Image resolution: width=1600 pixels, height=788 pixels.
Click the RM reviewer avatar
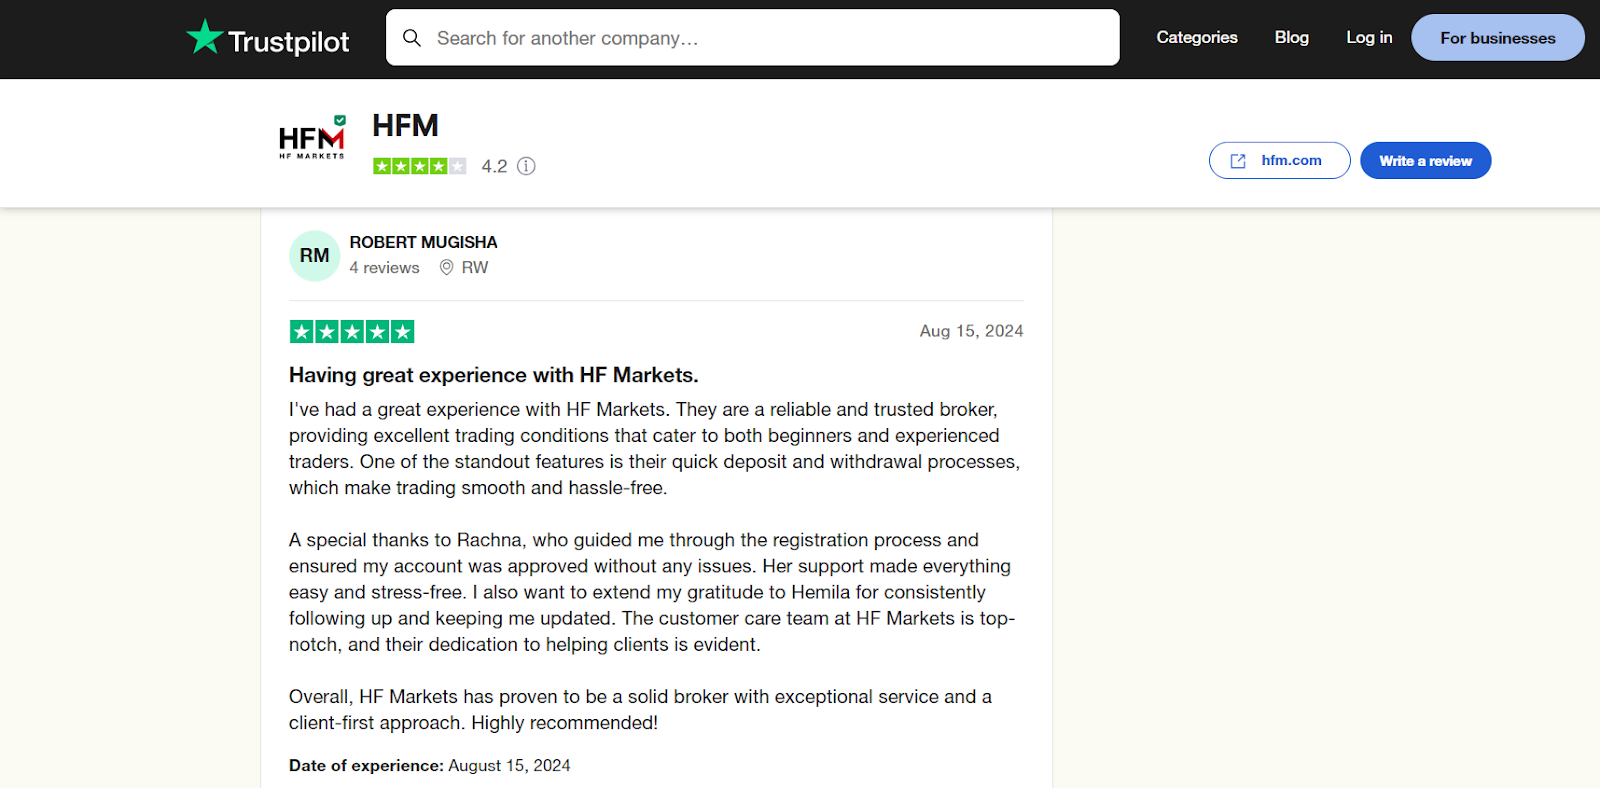tap(315, 255)
